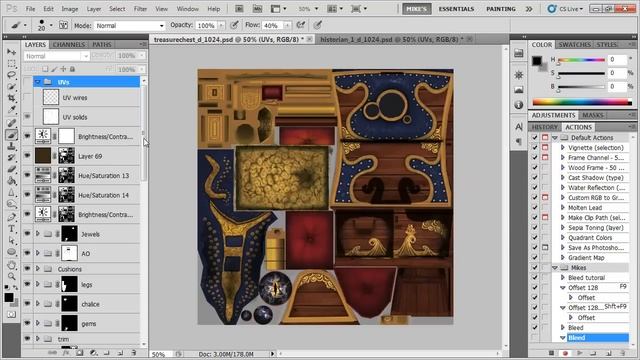The width and height of the screenshot is (640, 360).
Task: Select the Clone Stamp tool
Action: click(11, 146)
